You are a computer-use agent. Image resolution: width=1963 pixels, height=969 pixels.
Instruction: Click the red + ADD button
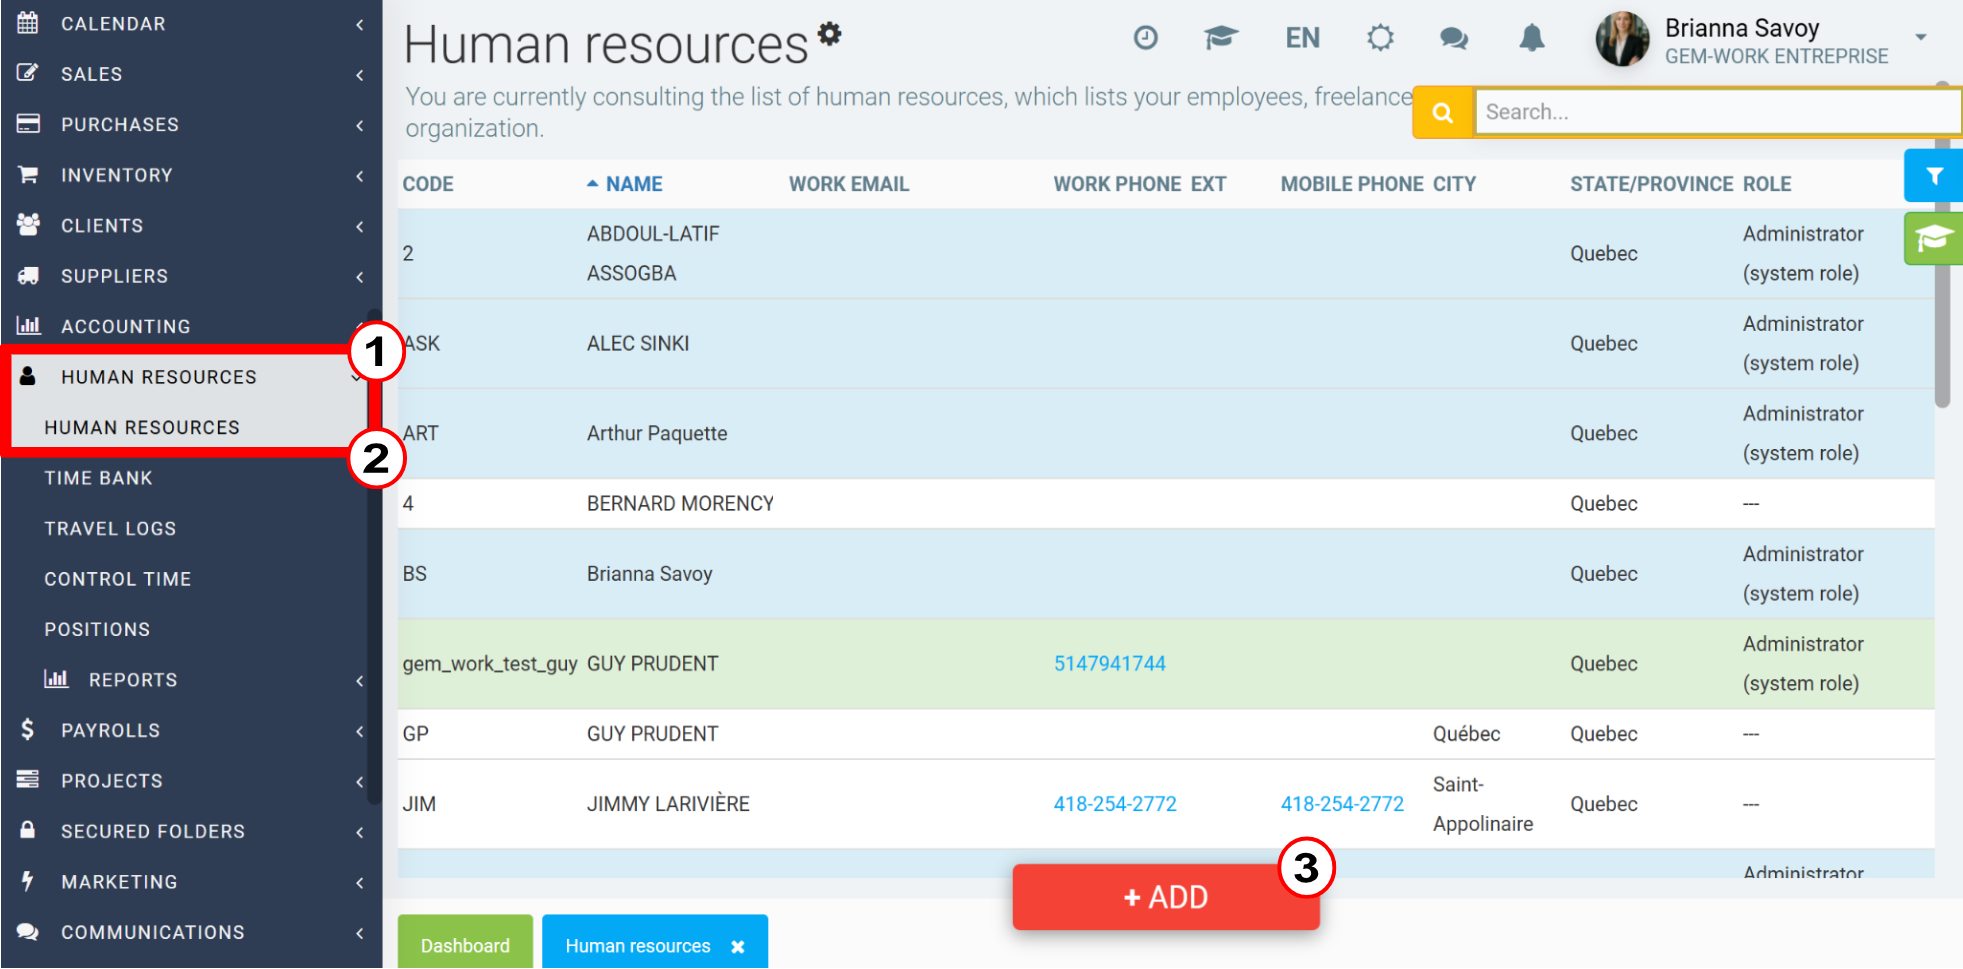(1166, 897)
